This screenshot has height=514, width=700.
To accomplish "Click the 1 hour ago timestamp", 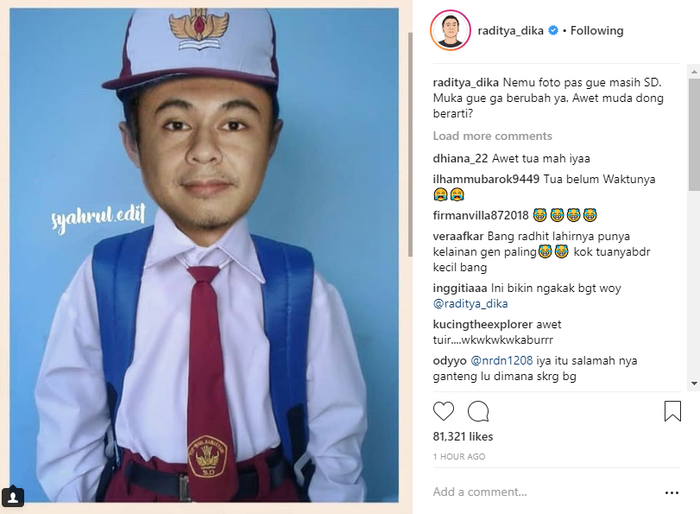I will tap(459, 457).
